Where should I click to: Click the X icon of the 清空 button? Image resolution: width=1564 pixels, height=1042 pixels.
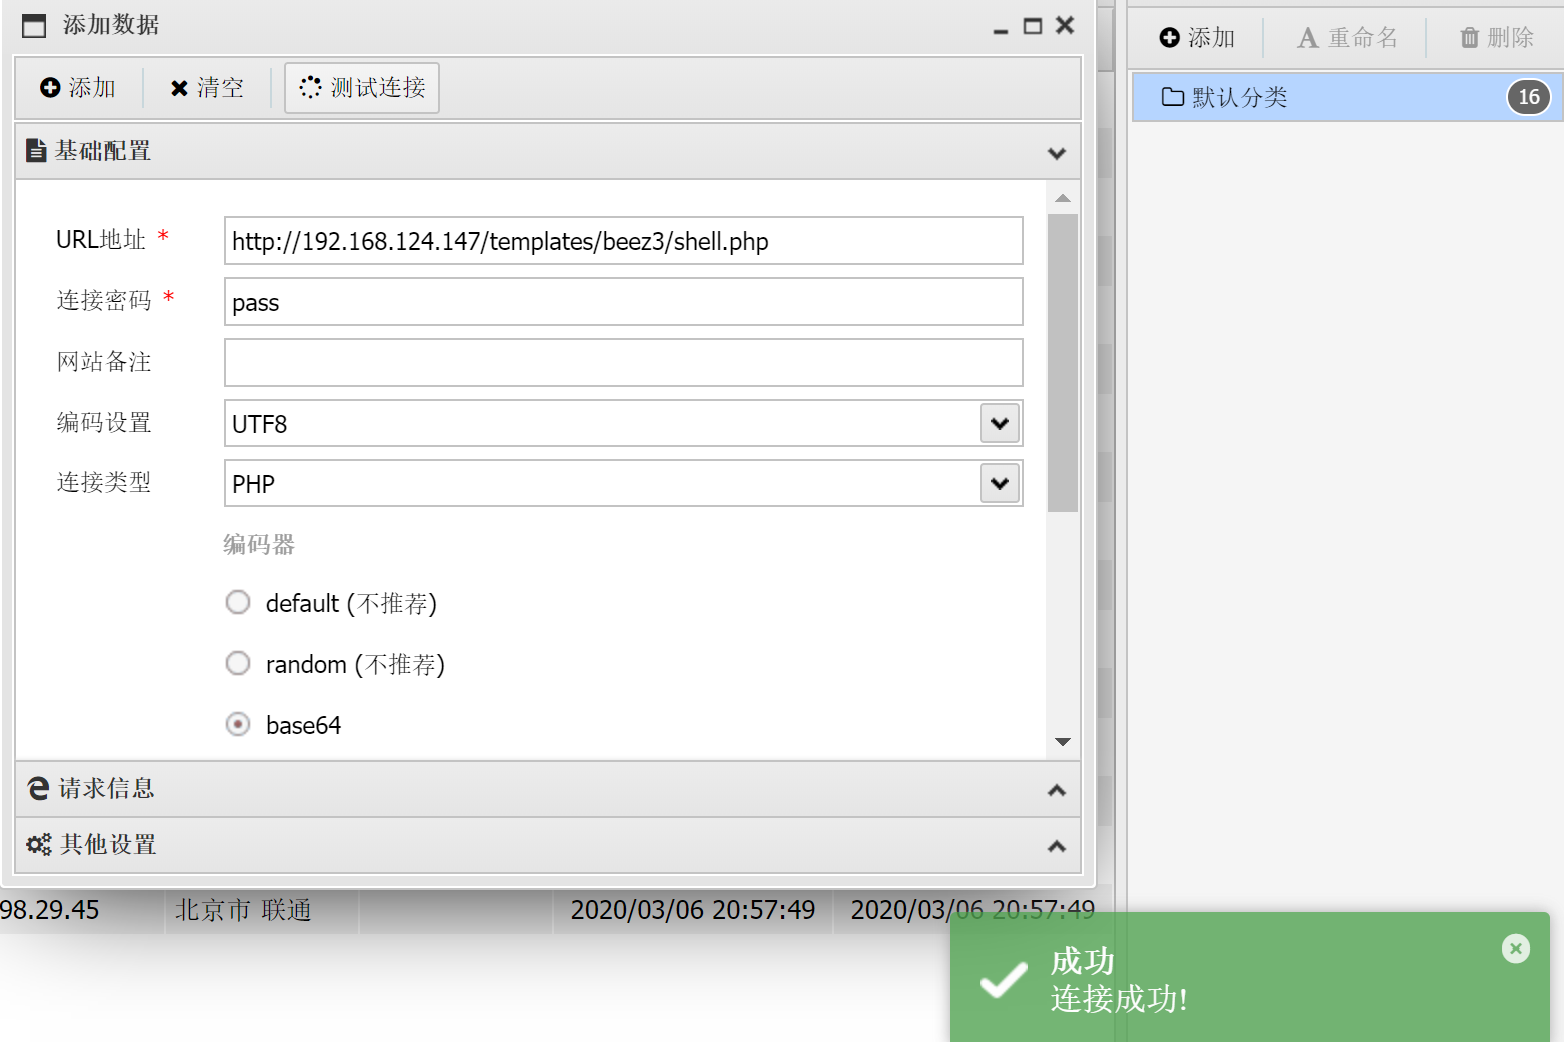coord(180,89)
